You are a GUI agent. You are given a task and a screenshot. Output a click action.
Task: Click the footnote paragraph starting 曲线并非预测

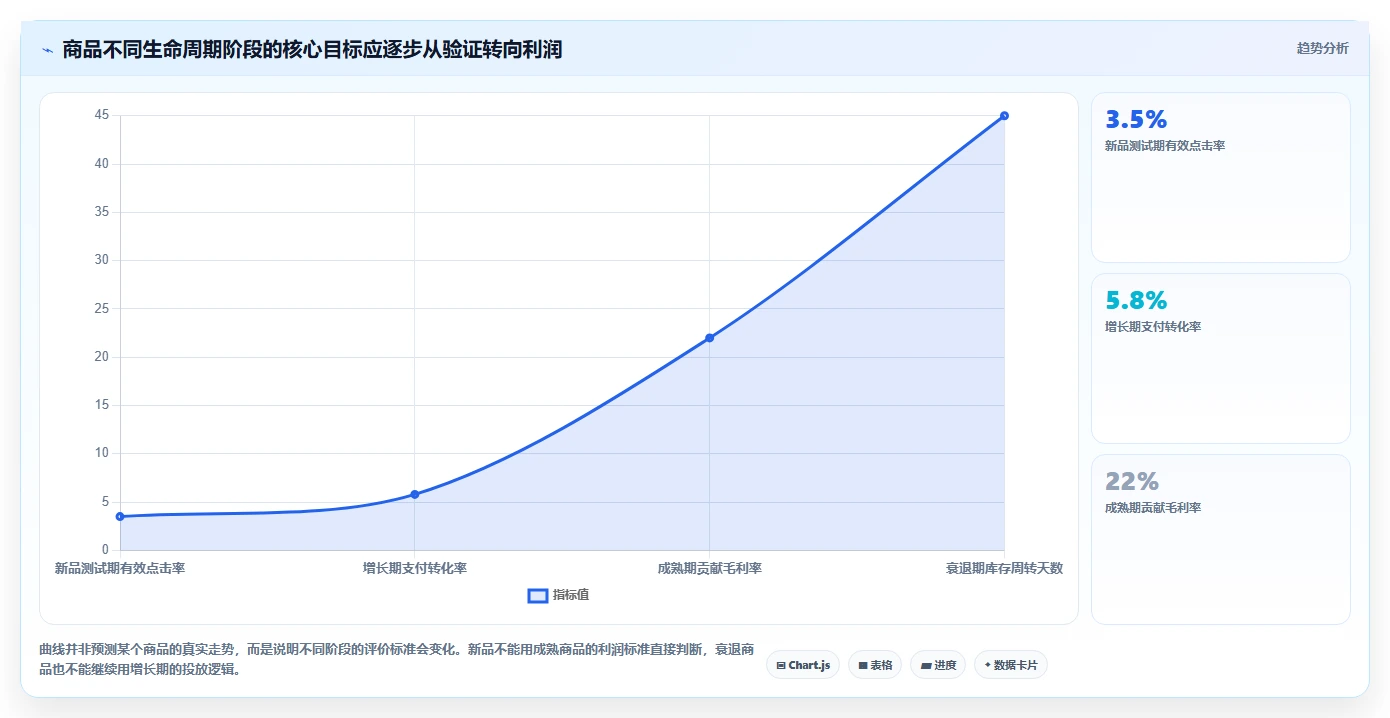397,659
